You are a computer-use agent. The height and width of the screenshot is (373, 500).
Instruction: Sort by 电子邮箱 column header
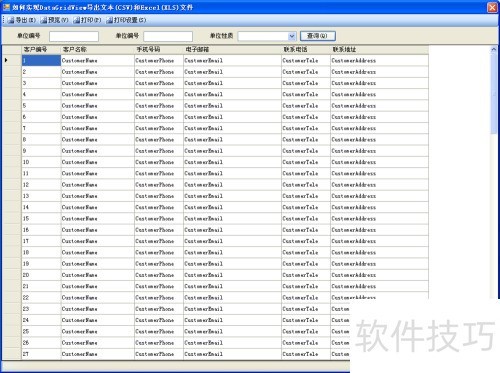click(x=232, y=50)
